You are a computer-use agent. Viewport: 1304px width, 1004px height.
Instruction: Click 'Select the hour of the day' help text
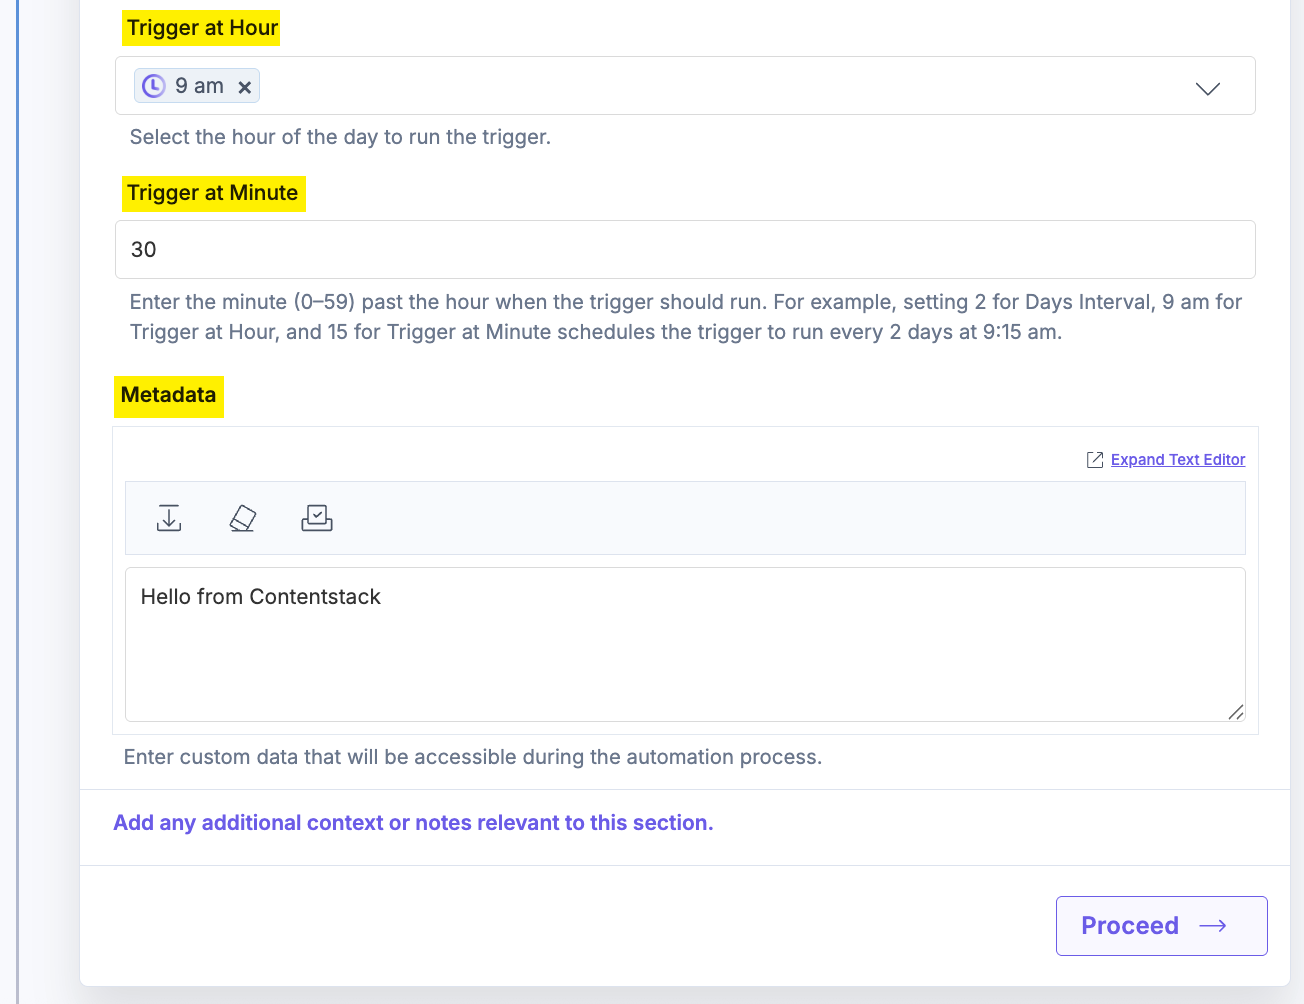tap(340, 137)
